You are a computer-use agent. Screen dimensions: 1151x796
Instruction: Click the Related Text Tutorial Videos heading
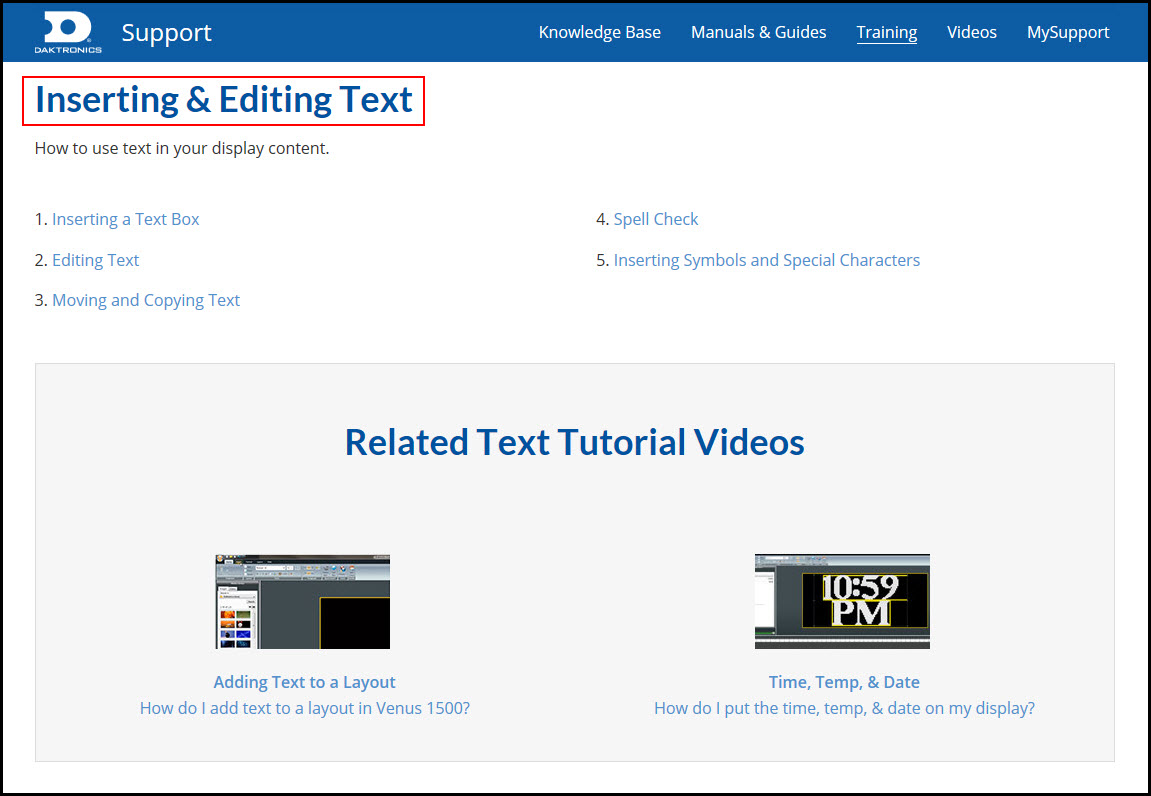pos(574,442)
